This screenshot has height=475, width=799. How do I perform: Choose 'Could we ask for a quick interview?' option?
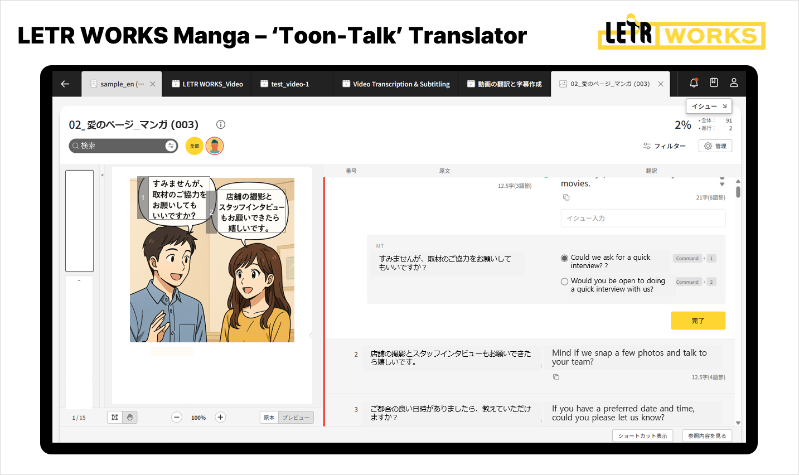[564, 258]
